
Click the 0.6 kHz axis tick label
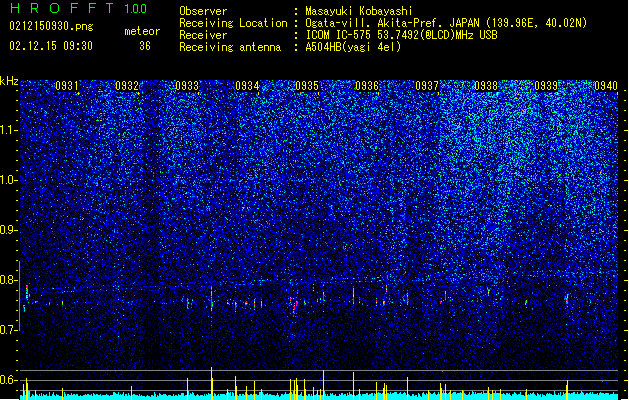pyautogui.click(x=9, y=380)
